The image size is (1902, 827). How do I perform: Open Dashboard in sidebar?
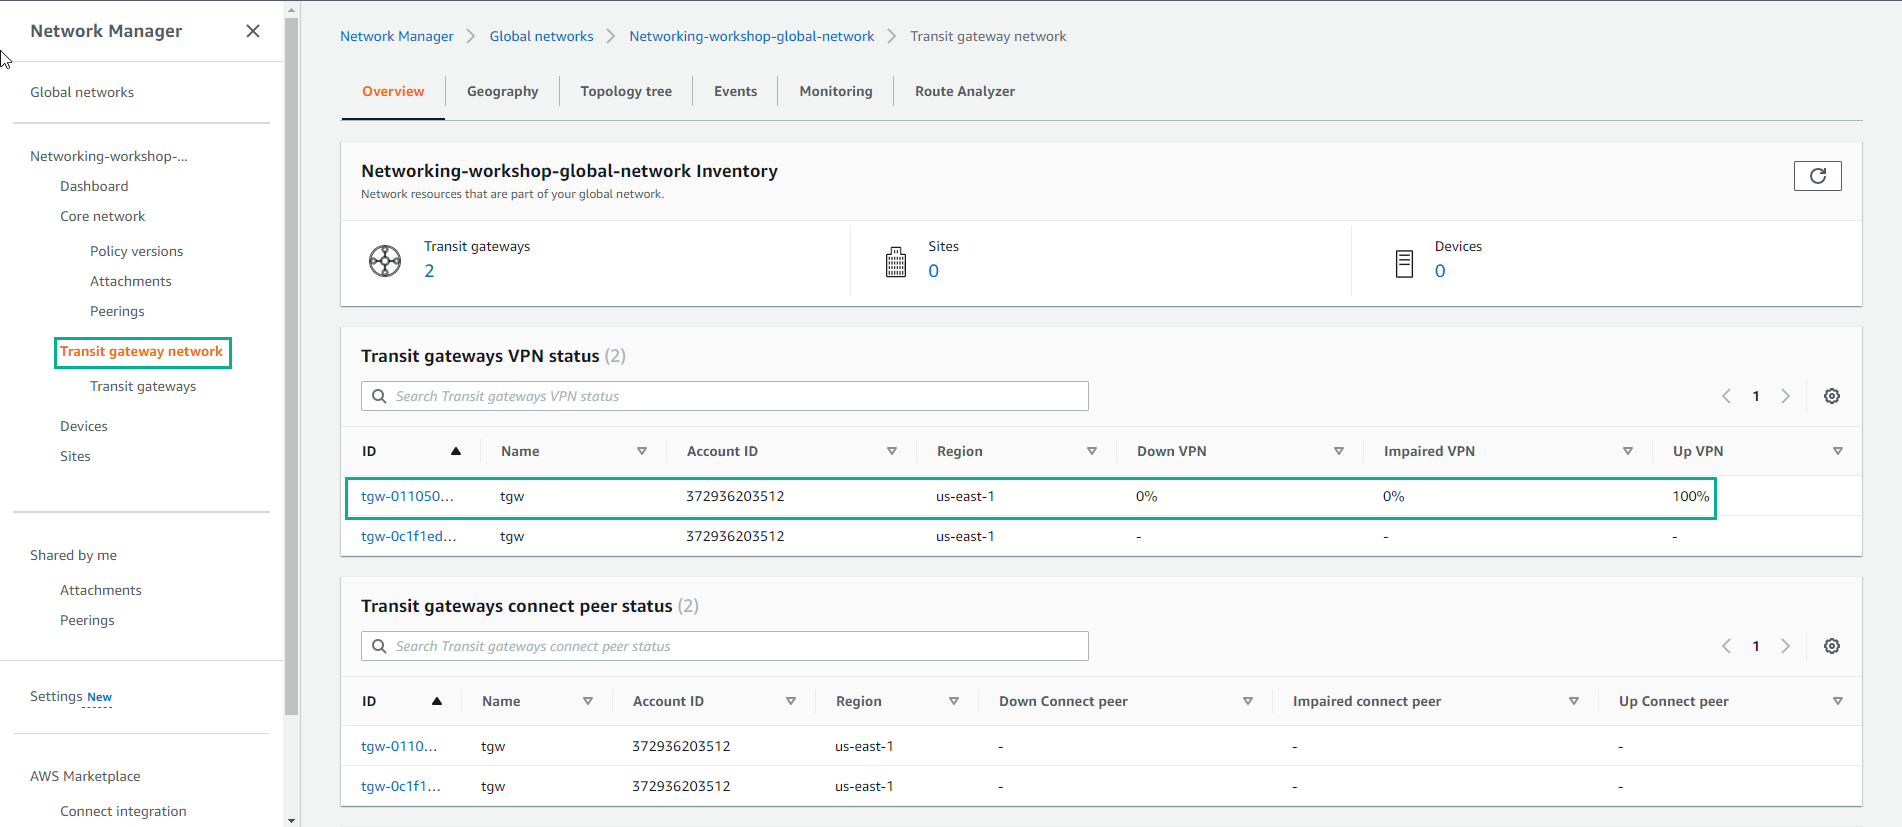tap(94, 186)
